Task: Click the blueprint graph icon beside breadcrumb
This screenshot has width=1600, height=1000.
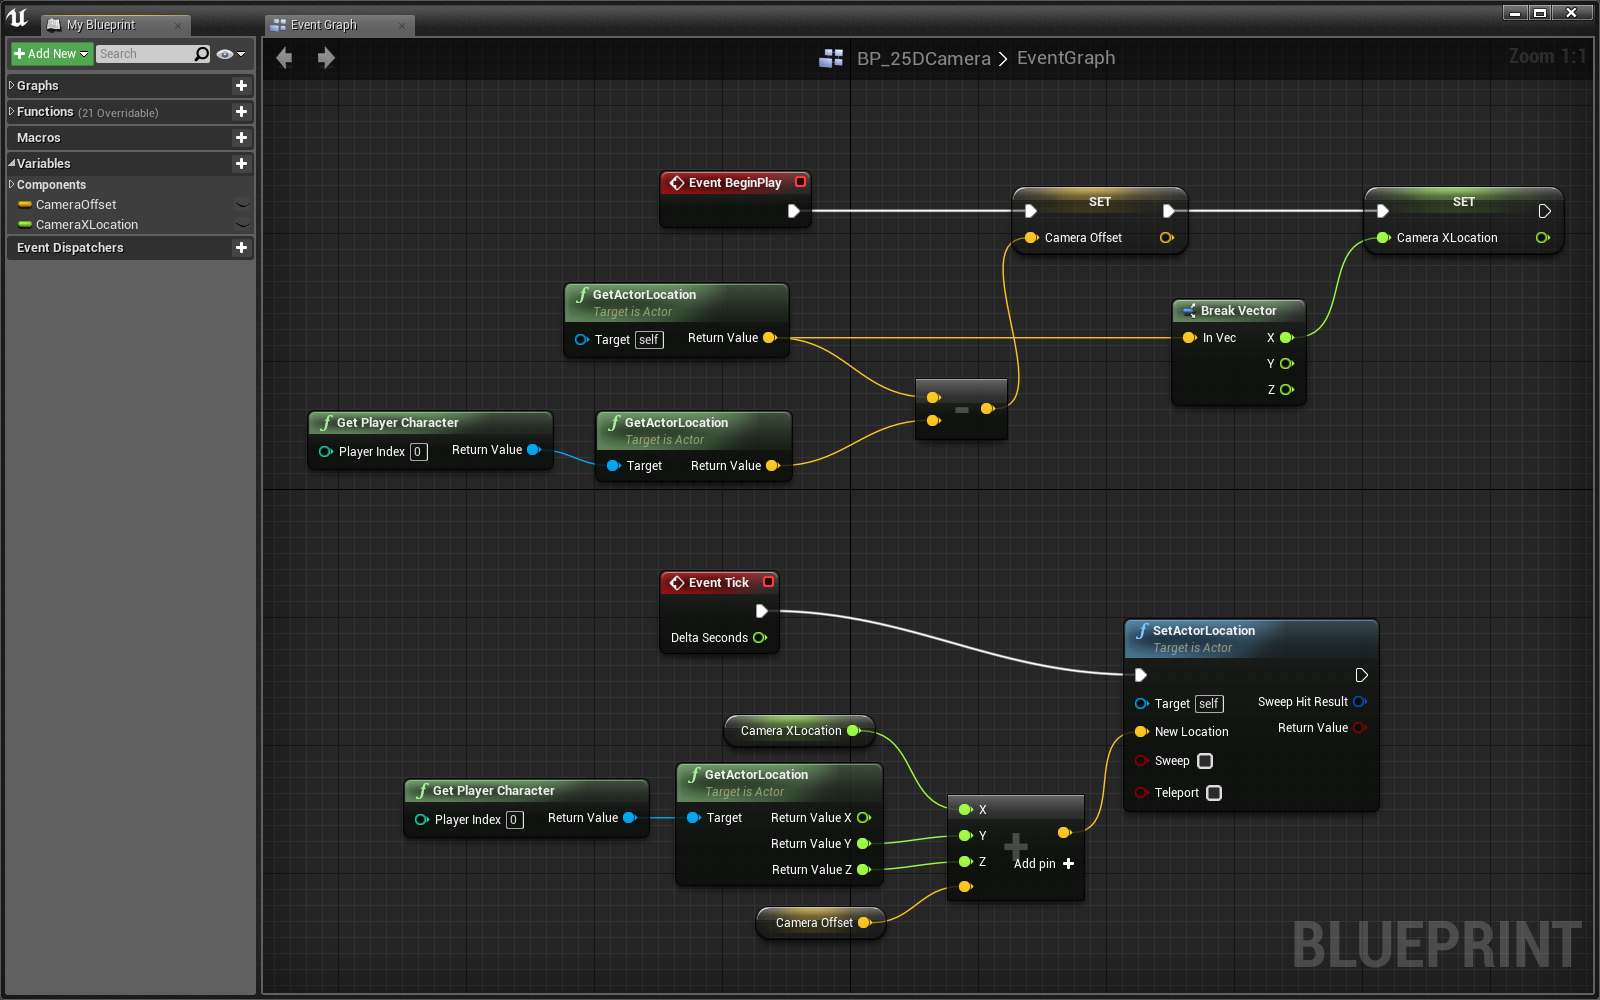Action: (831, 58)
